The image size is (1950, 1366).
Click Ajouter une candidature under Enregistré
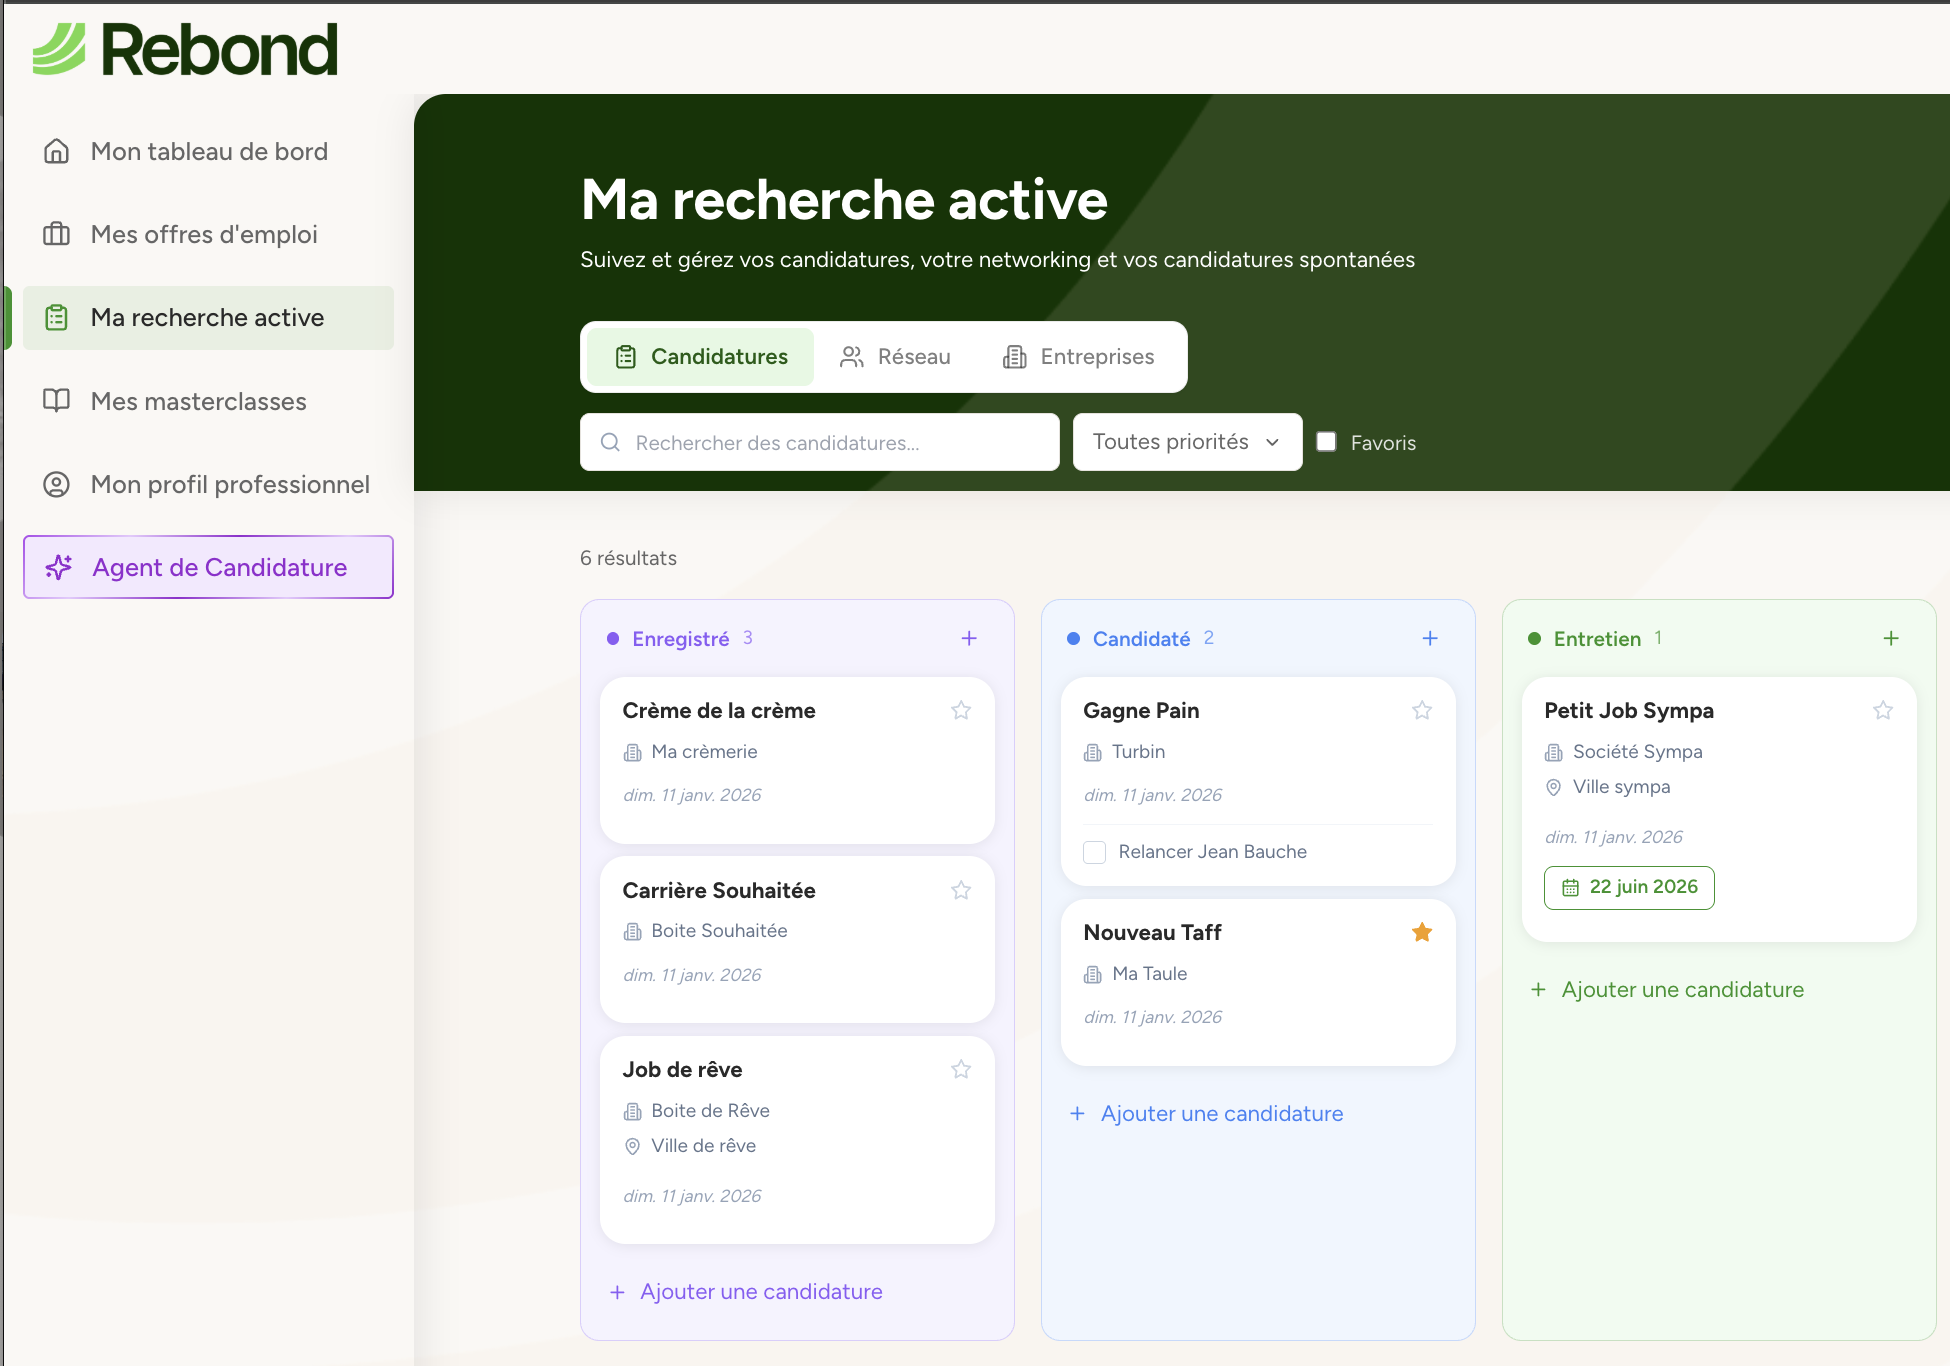point(746,1292)
